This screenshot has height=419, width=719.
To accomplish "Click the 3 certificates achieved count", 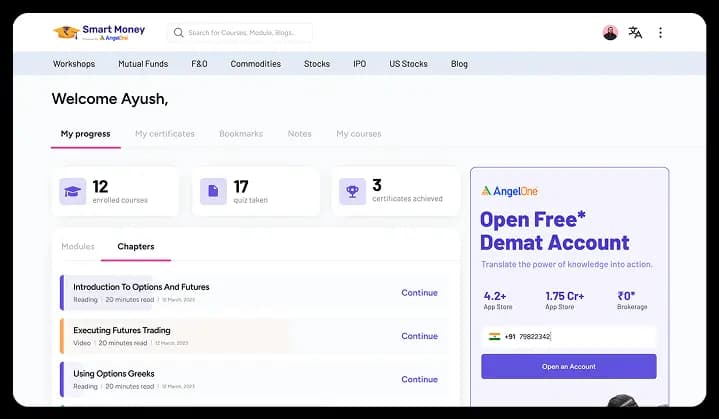I will point(377,185).
